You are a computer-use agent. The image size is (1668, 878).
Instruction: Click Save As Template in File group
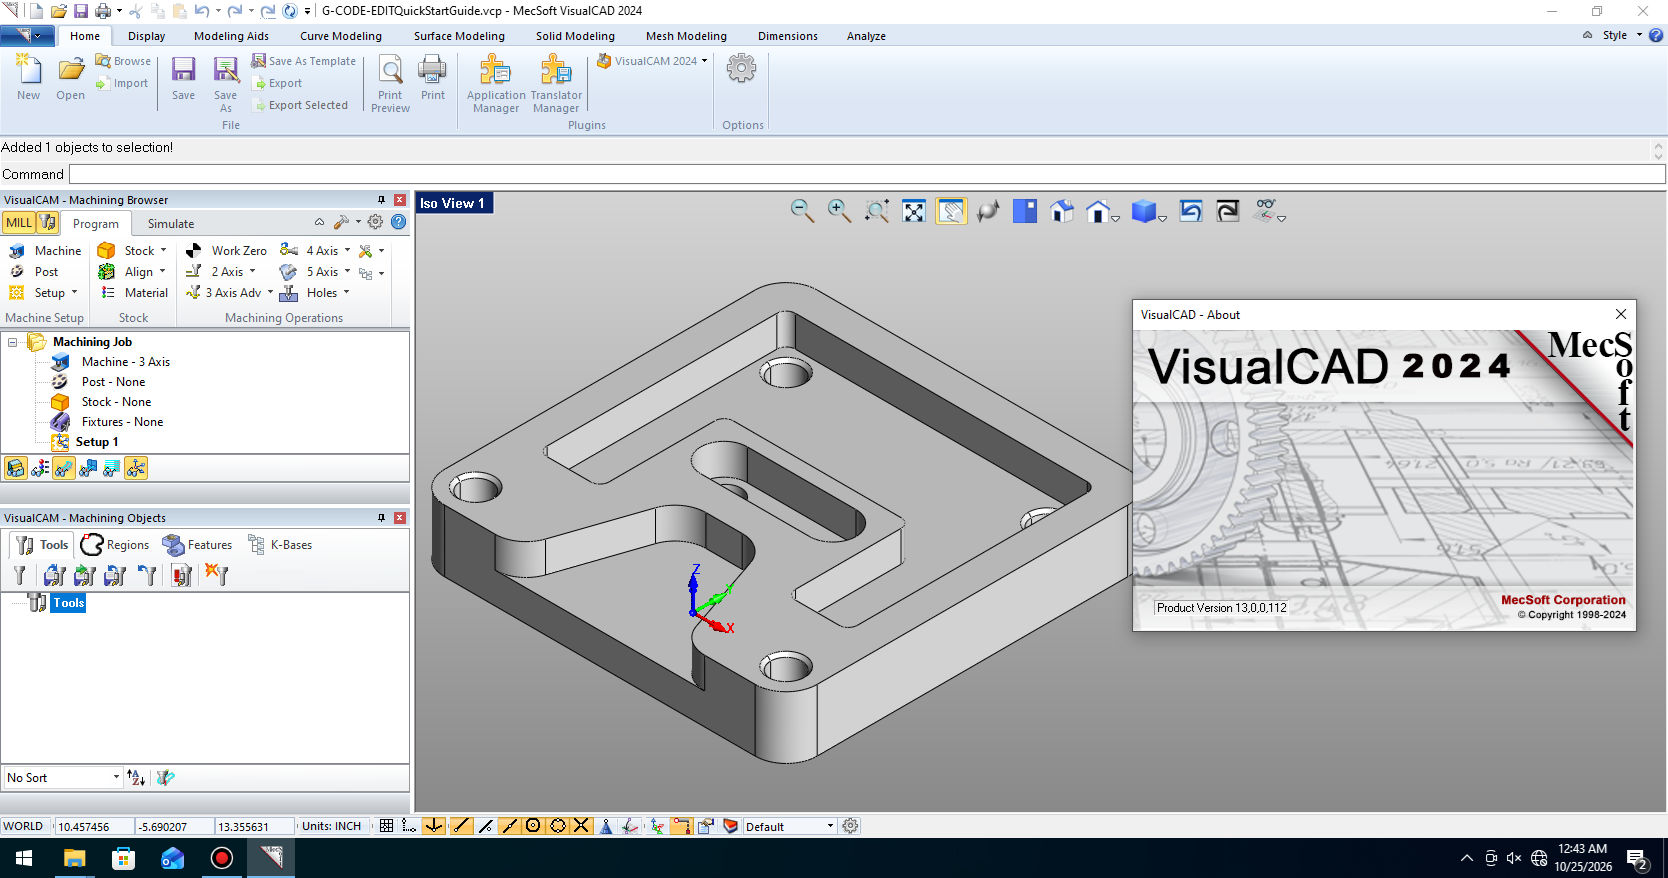(x=303, y=61)
